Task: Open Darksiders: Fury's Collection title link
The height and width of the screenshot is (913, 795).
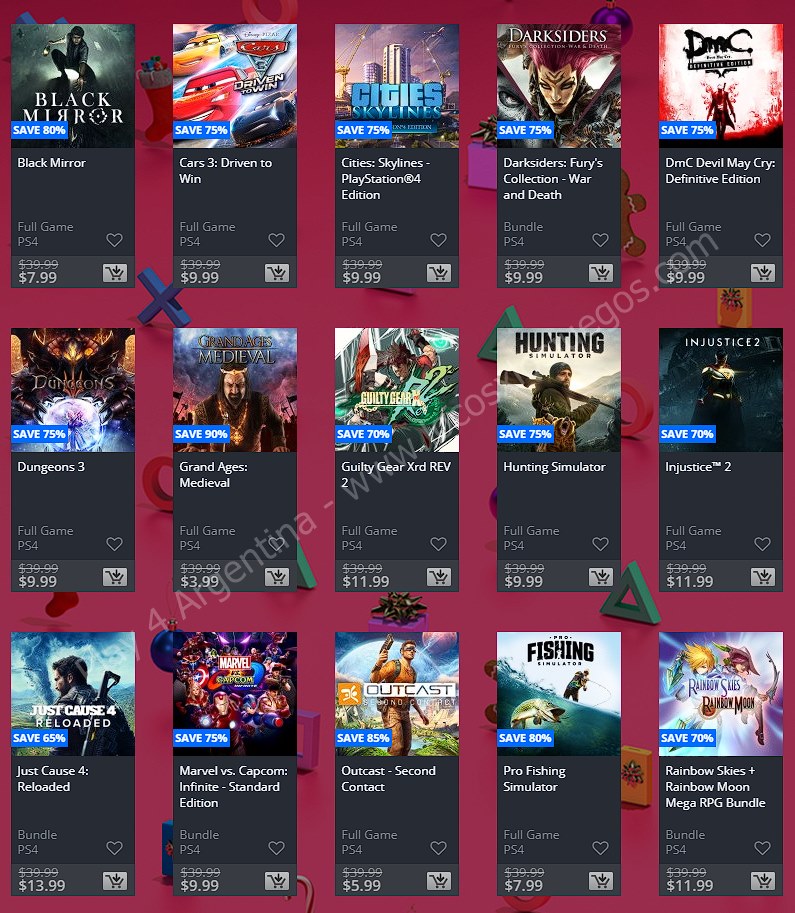Action: click(x=553, y=179)
